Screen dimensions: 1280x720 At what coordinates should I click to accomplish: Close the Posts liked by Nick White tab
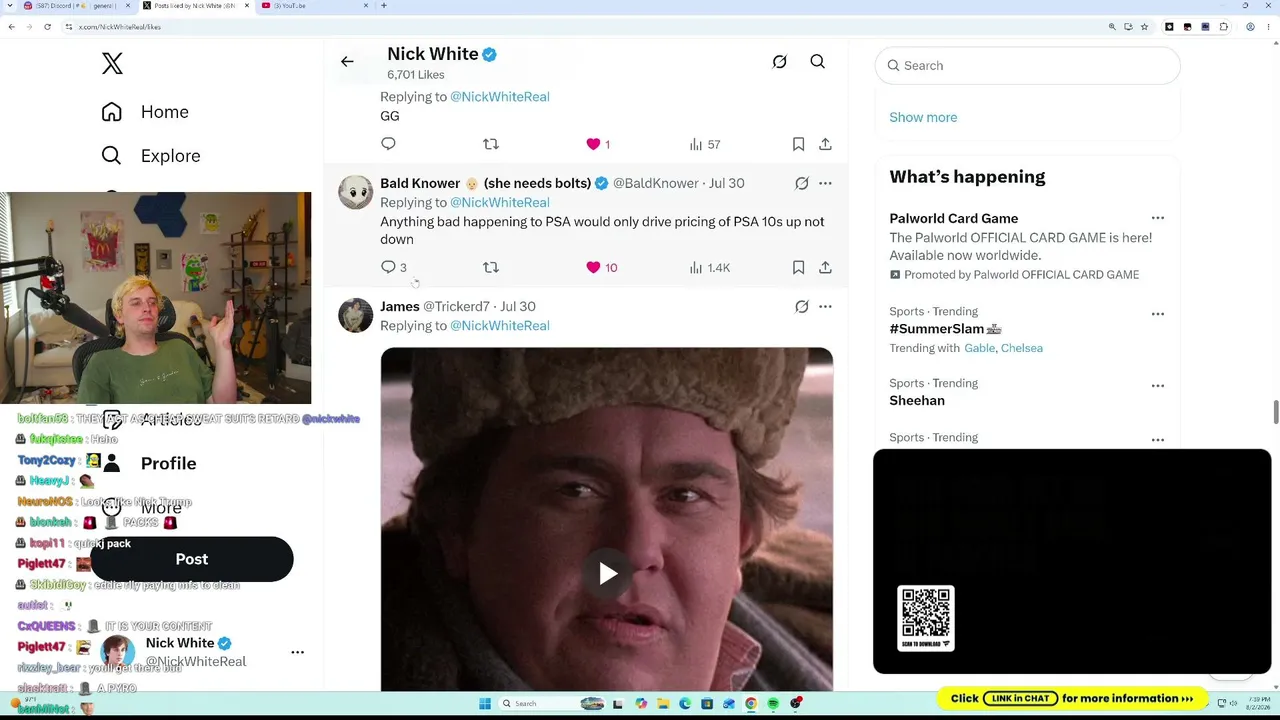(x=247, y=6)
